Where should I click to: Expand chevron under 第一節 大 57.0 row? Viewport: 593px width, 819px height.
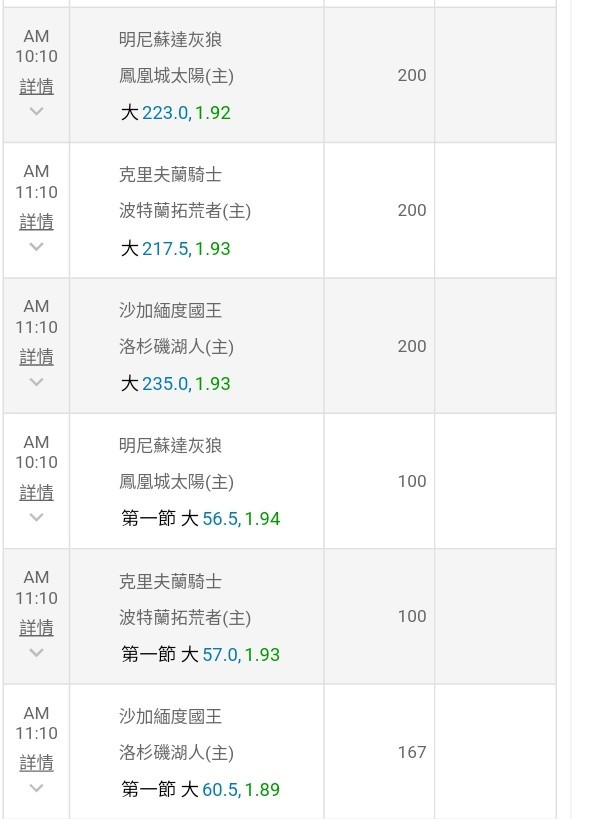click(x=37, y=652)
